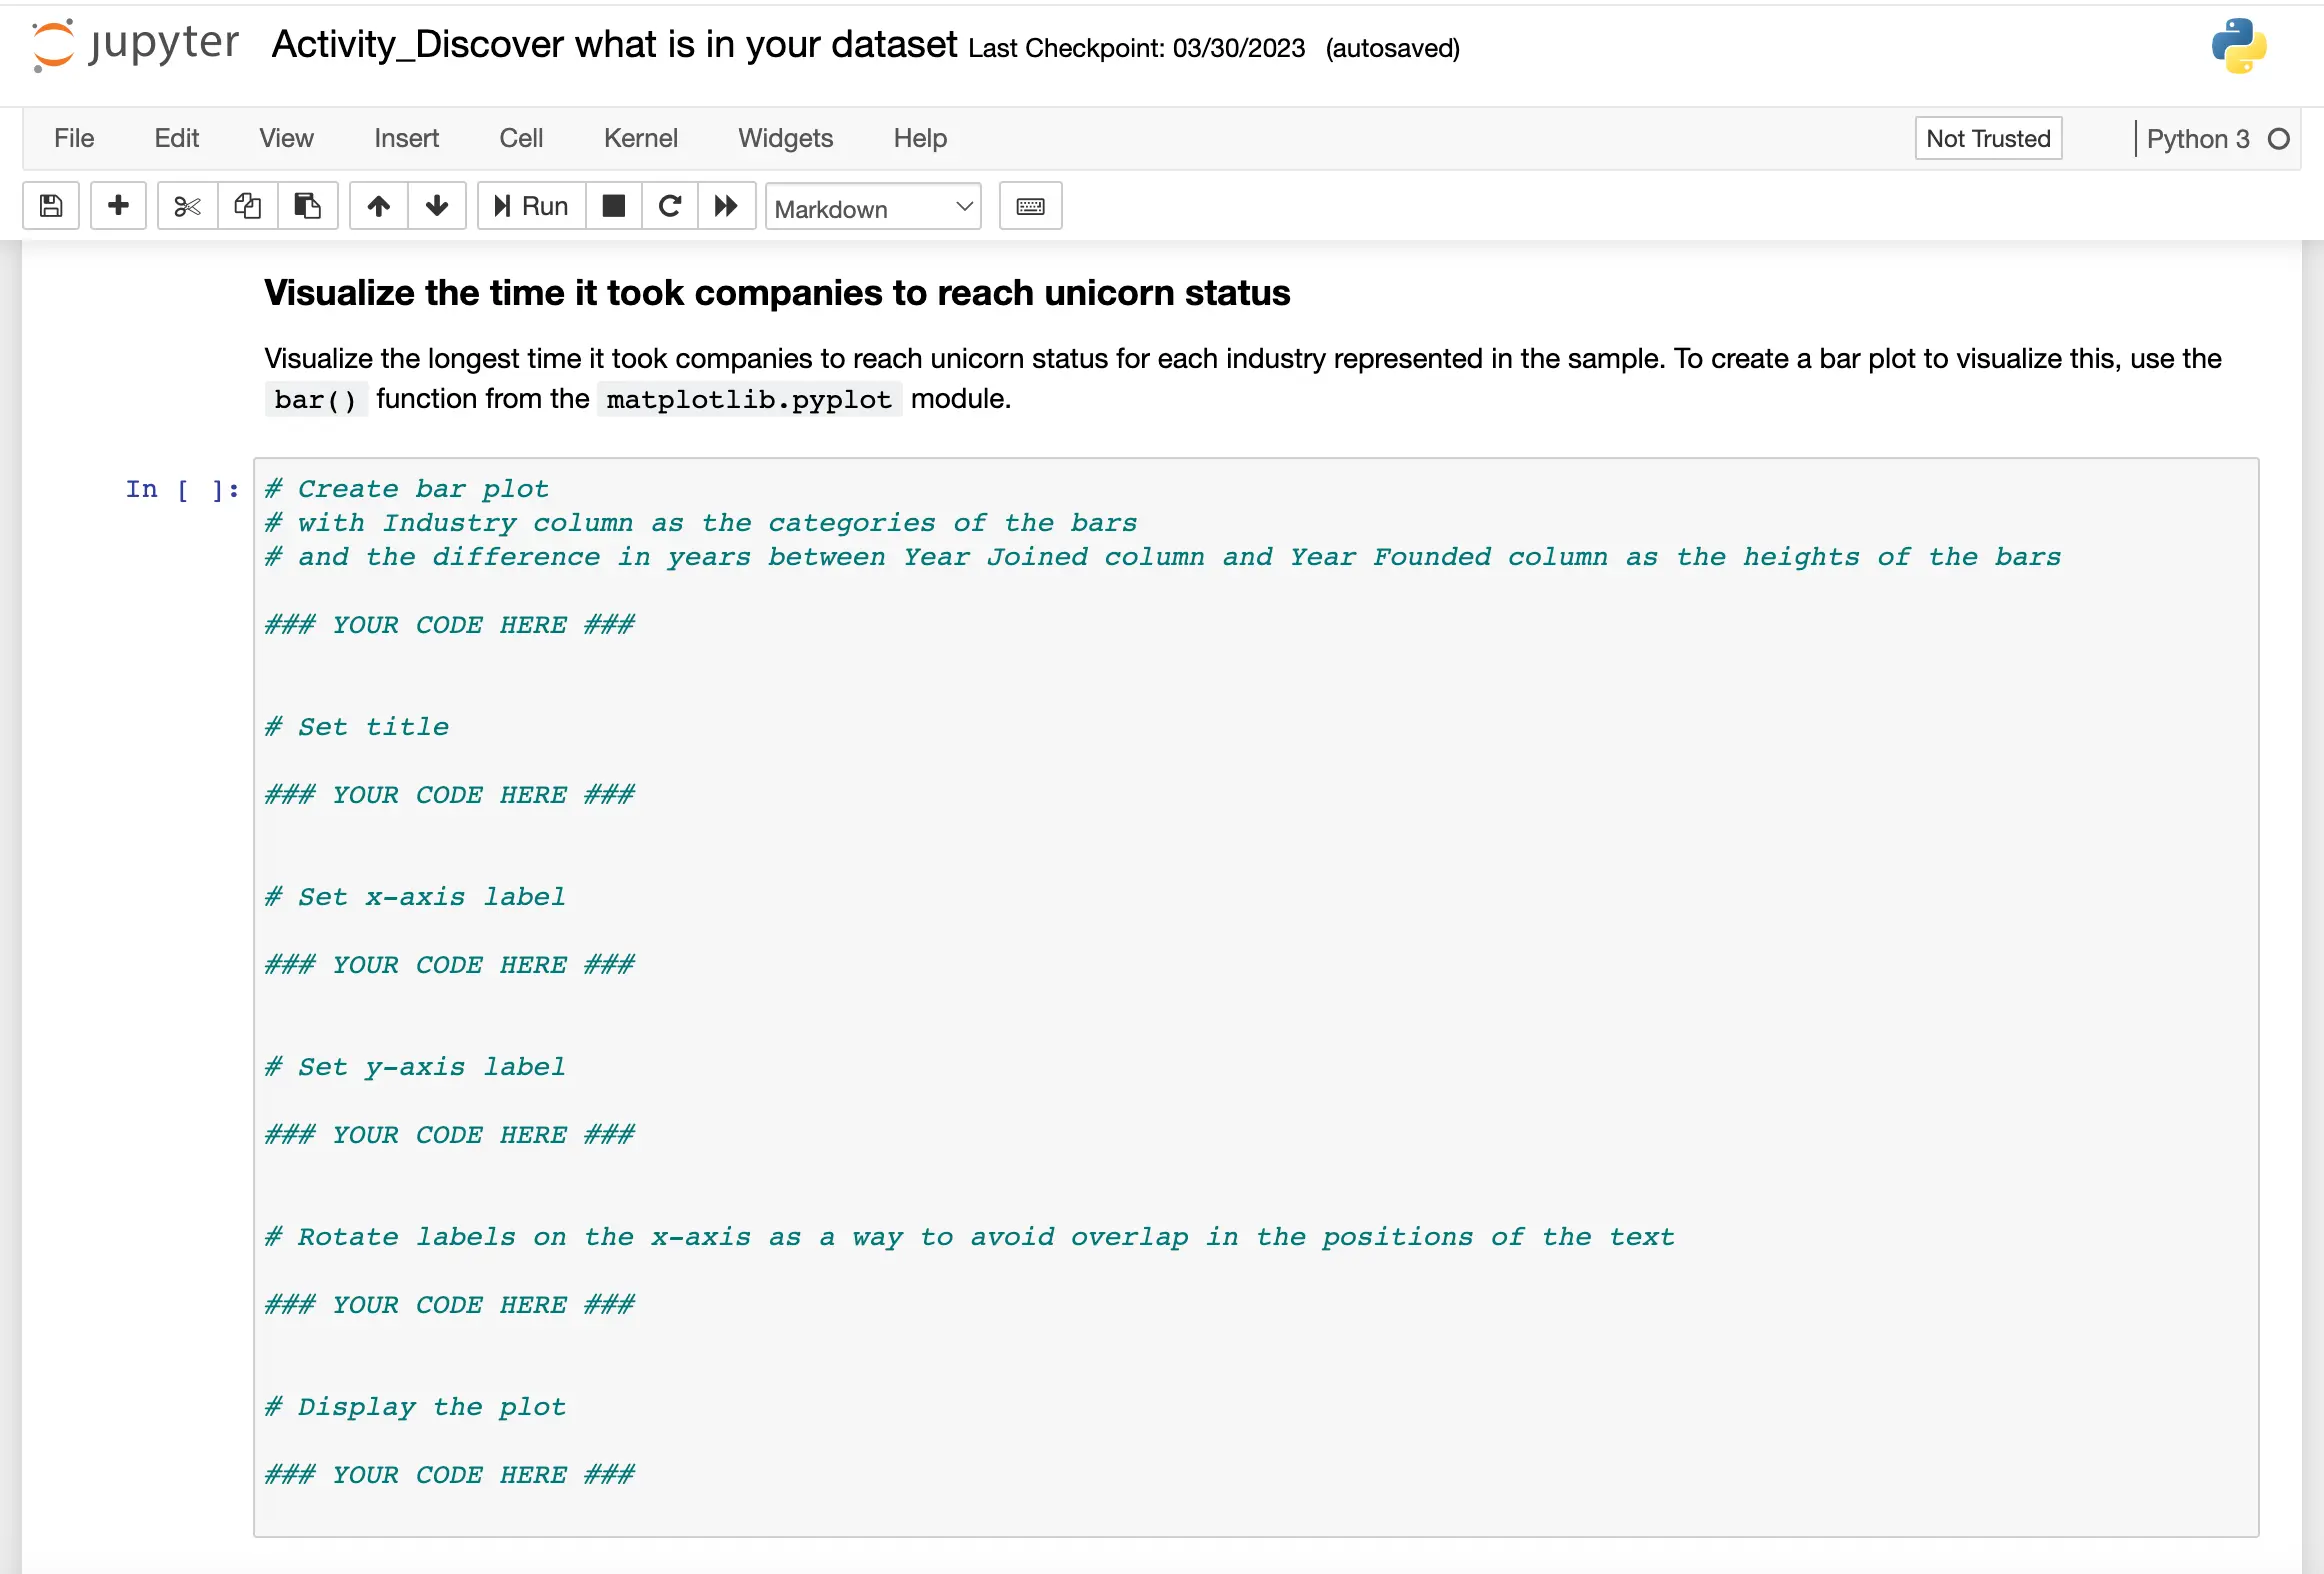Expand the Markdown cell type dropdown
This screenshot has width=2324, height=1574.
872,207
